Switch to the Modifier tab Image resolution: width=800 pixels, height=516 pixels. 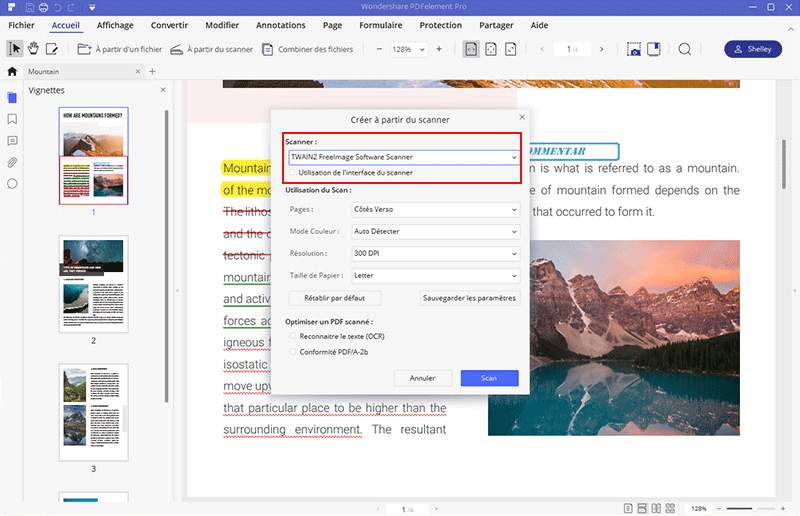pyautogui.click(x=222, y=25)
